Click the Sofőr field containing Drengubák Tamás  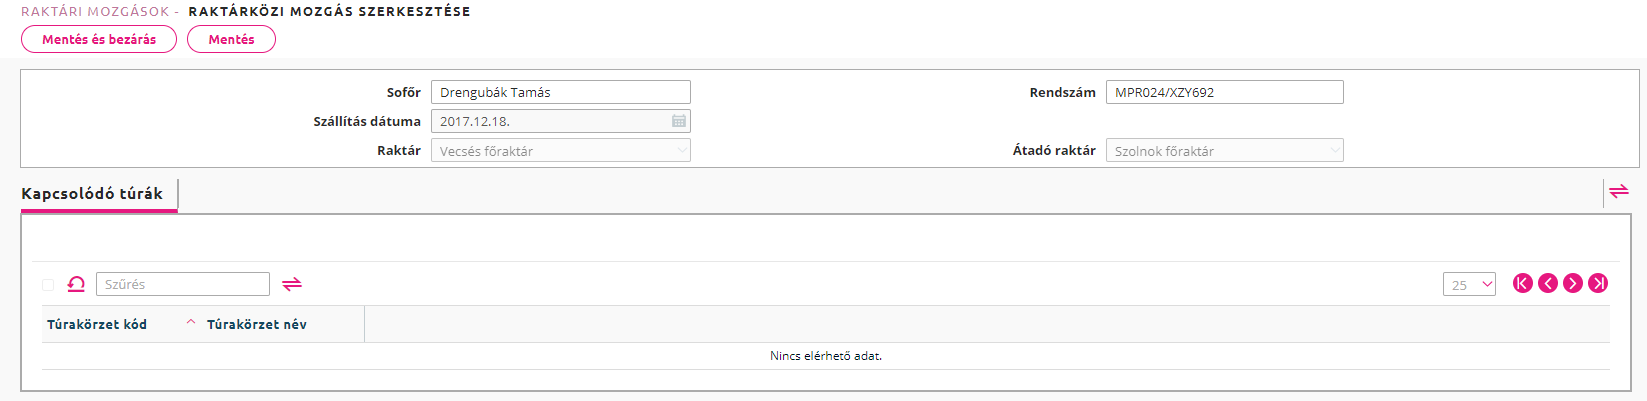pos(561,92)
